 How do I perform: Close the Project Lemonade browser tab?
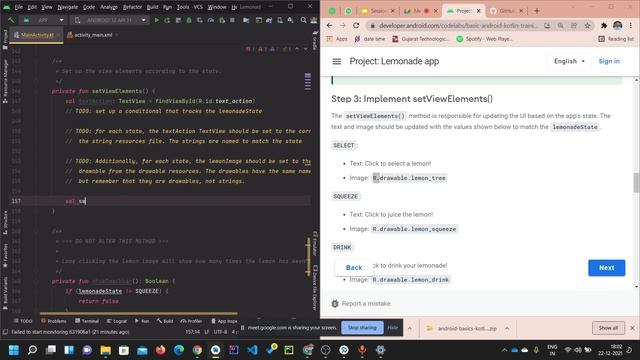point(478,11)
